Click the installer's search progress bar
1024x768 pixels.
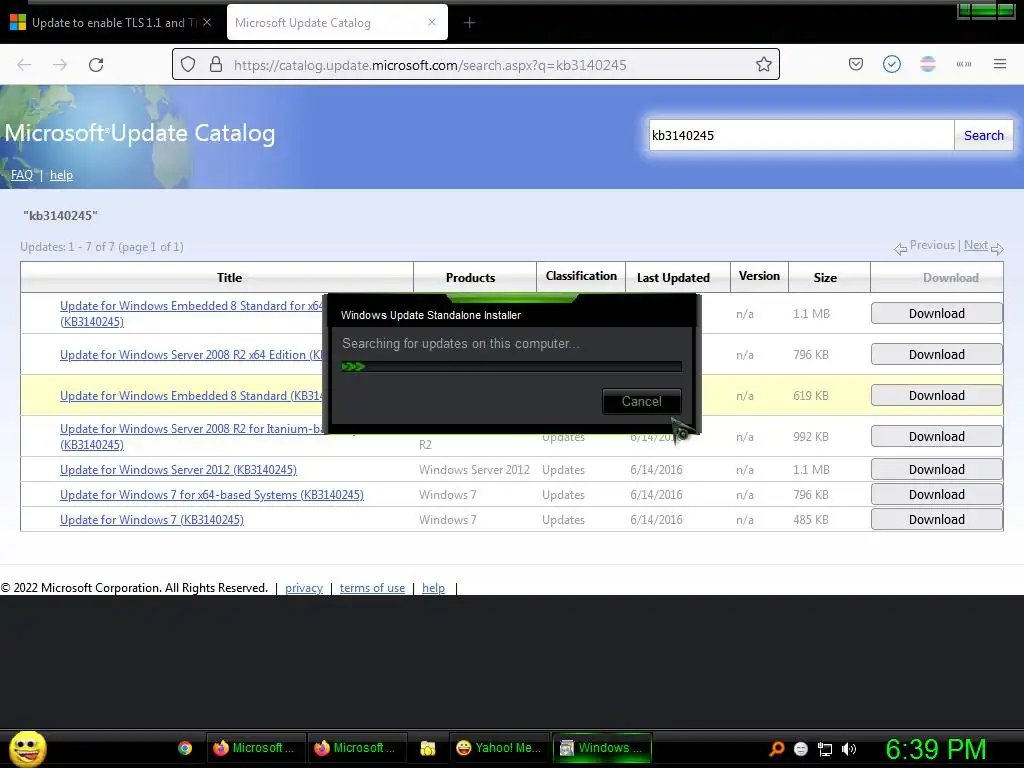click(x=511, y=366)
